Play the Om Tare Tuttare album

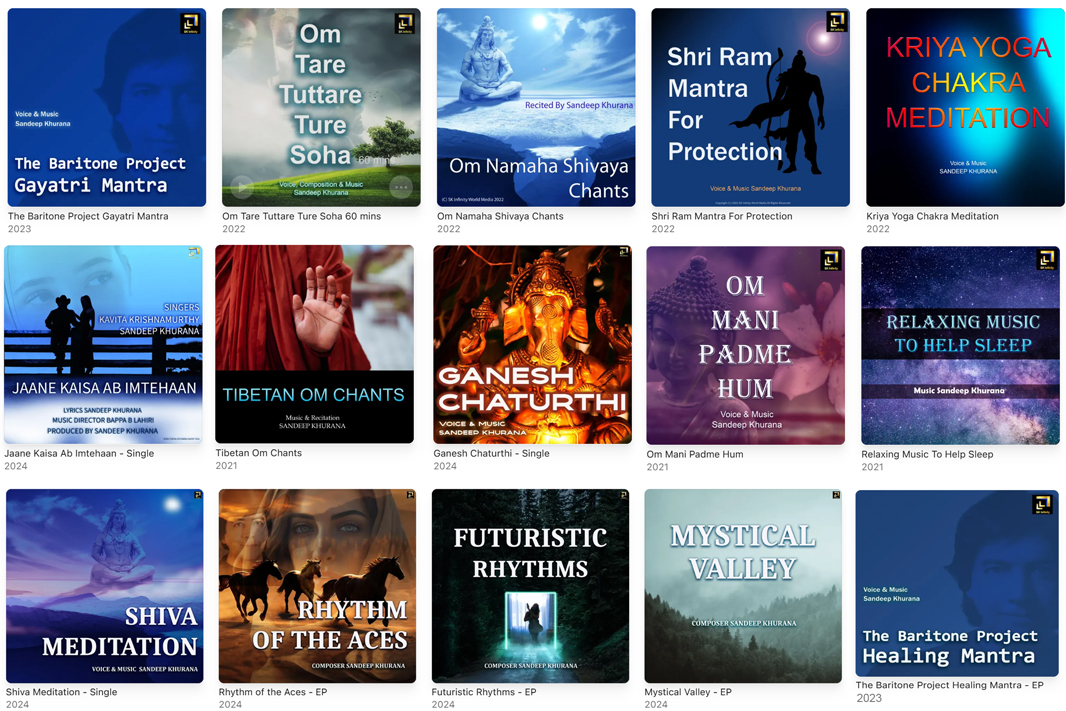(x=242, y=186)
